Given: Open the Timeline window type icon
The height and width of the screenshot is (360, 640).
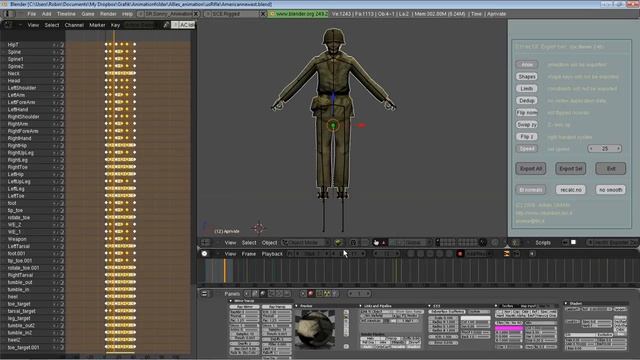Looking at the screenshot, I should [x=204, y=253].
